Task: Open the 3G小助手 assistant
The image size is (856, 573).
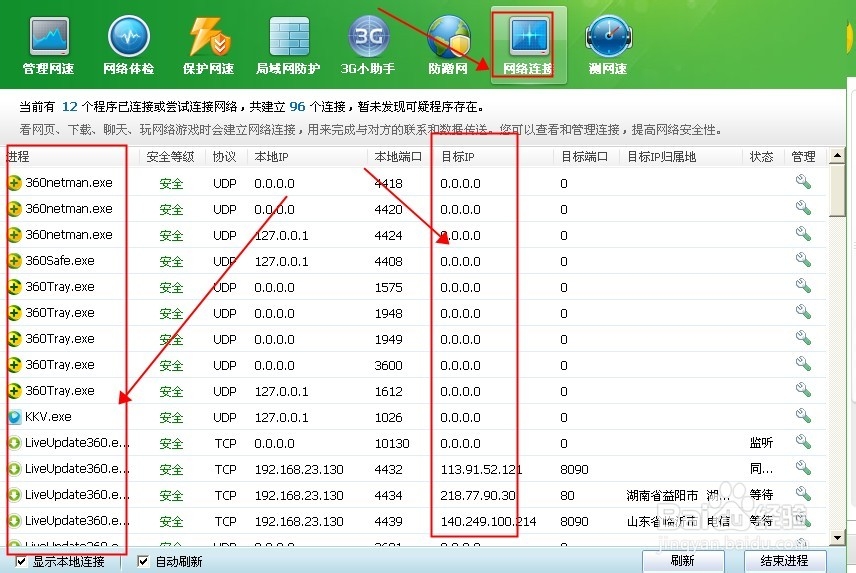Action: coord(368,46)
